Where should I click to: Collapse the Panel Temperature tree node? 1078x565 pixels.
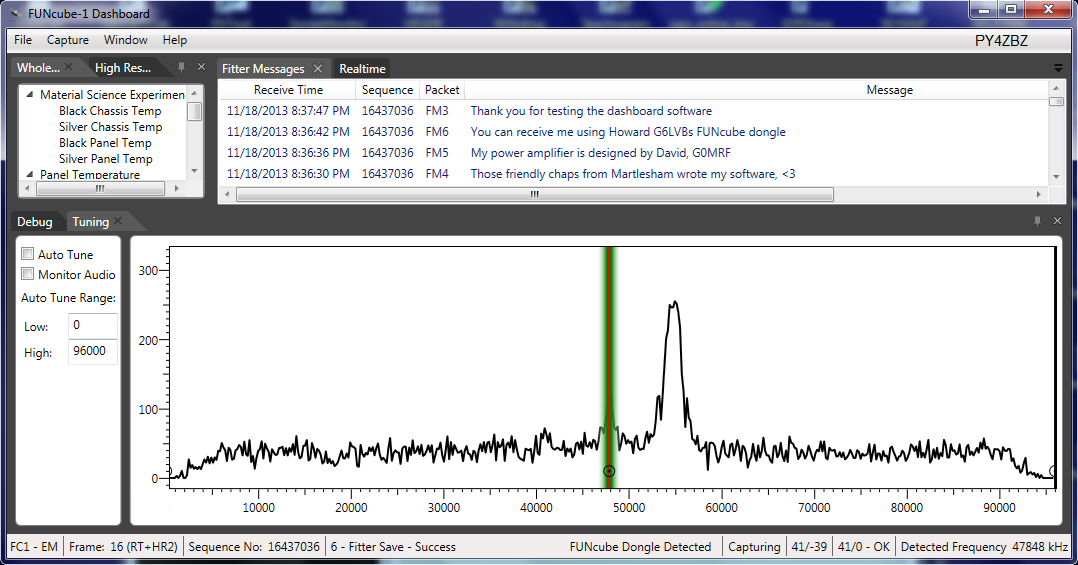click(x=30, y=175)
